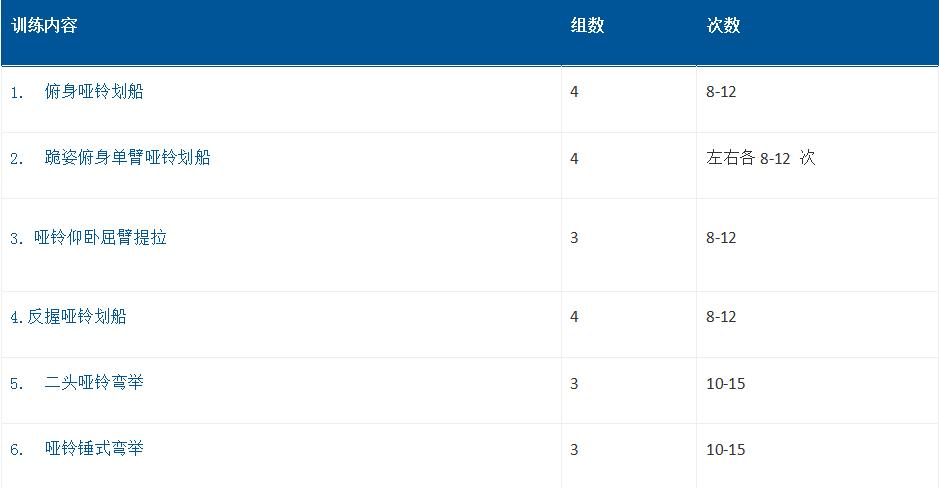
Task: Click the "组数" column header
Action: [x=587, y=26]
